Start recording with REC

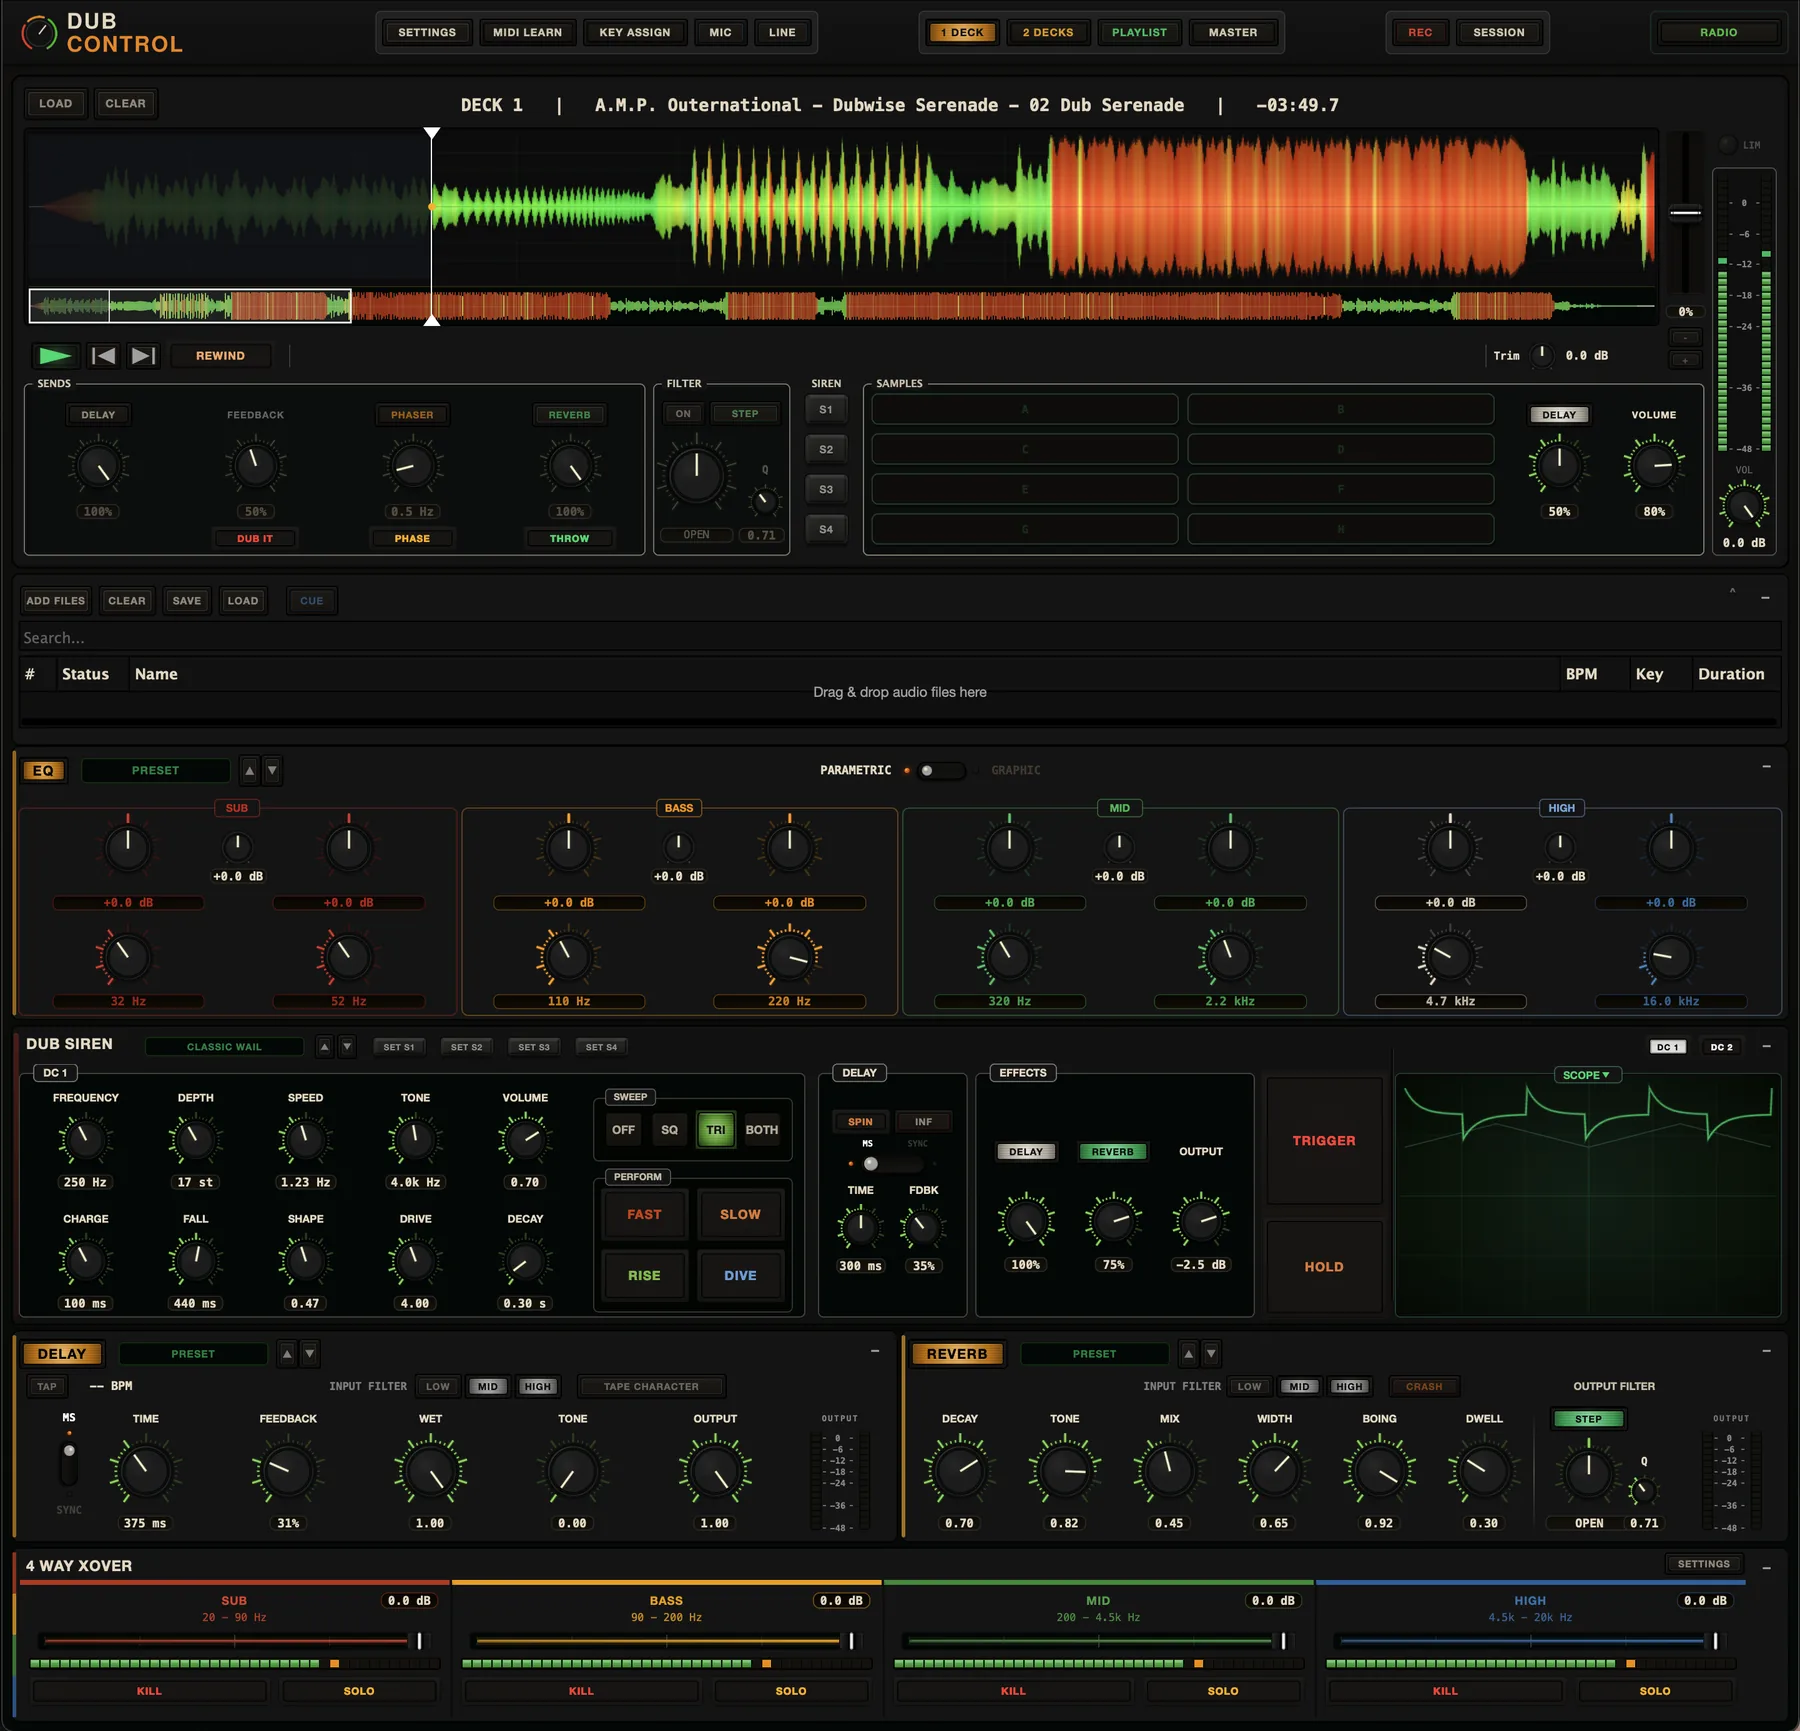pos(1420,33)
